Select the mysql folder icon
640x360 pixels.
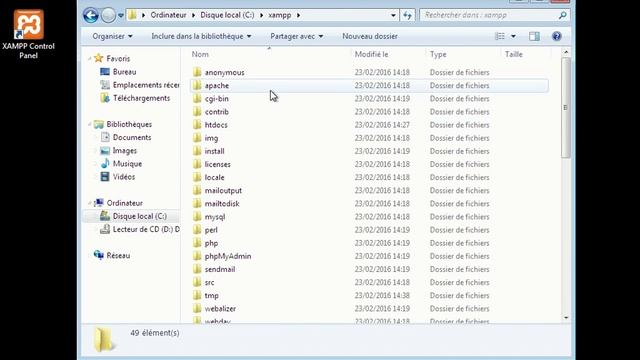[197, 216]
